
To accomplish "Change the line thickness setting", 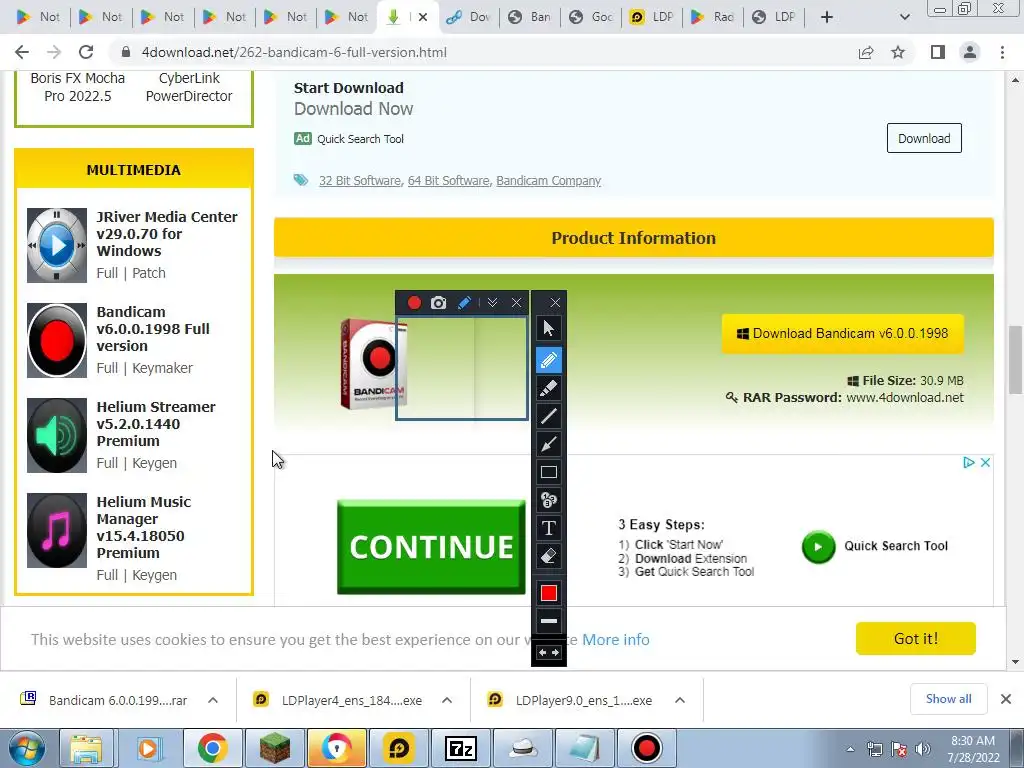I will (x=549, y=621).
